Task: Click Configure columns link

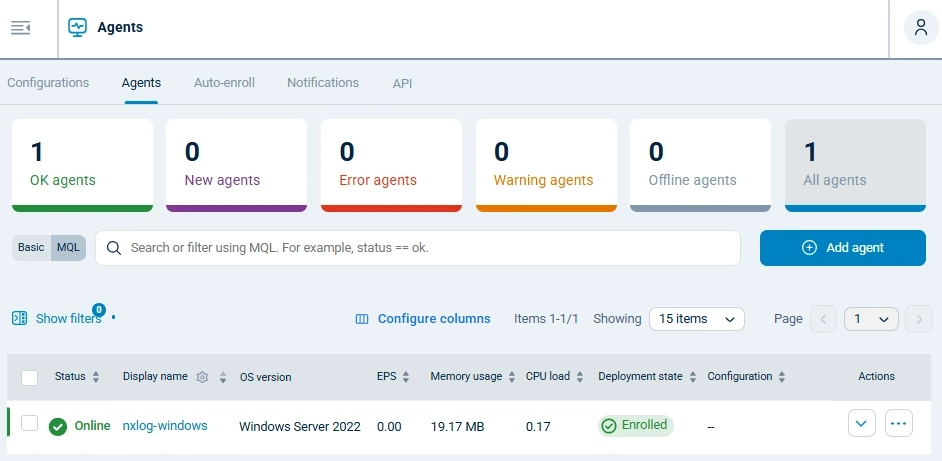Action: [x=434, y=319]
